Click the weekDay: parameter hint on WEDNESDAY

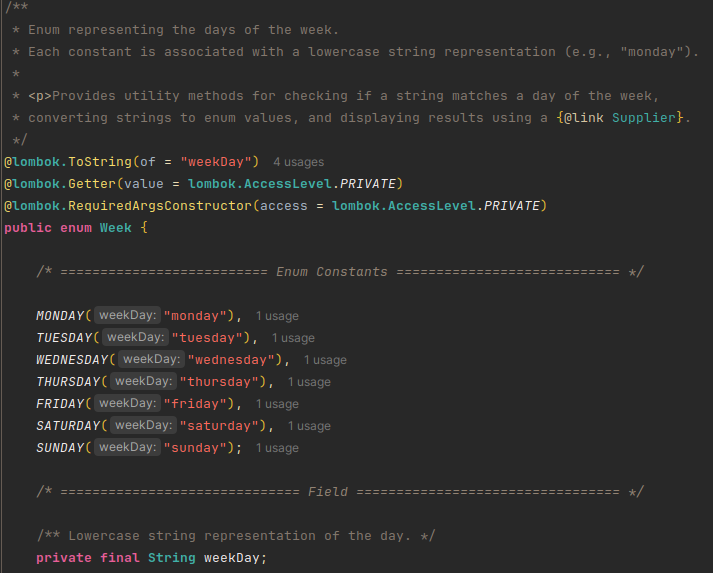(151, 359)
